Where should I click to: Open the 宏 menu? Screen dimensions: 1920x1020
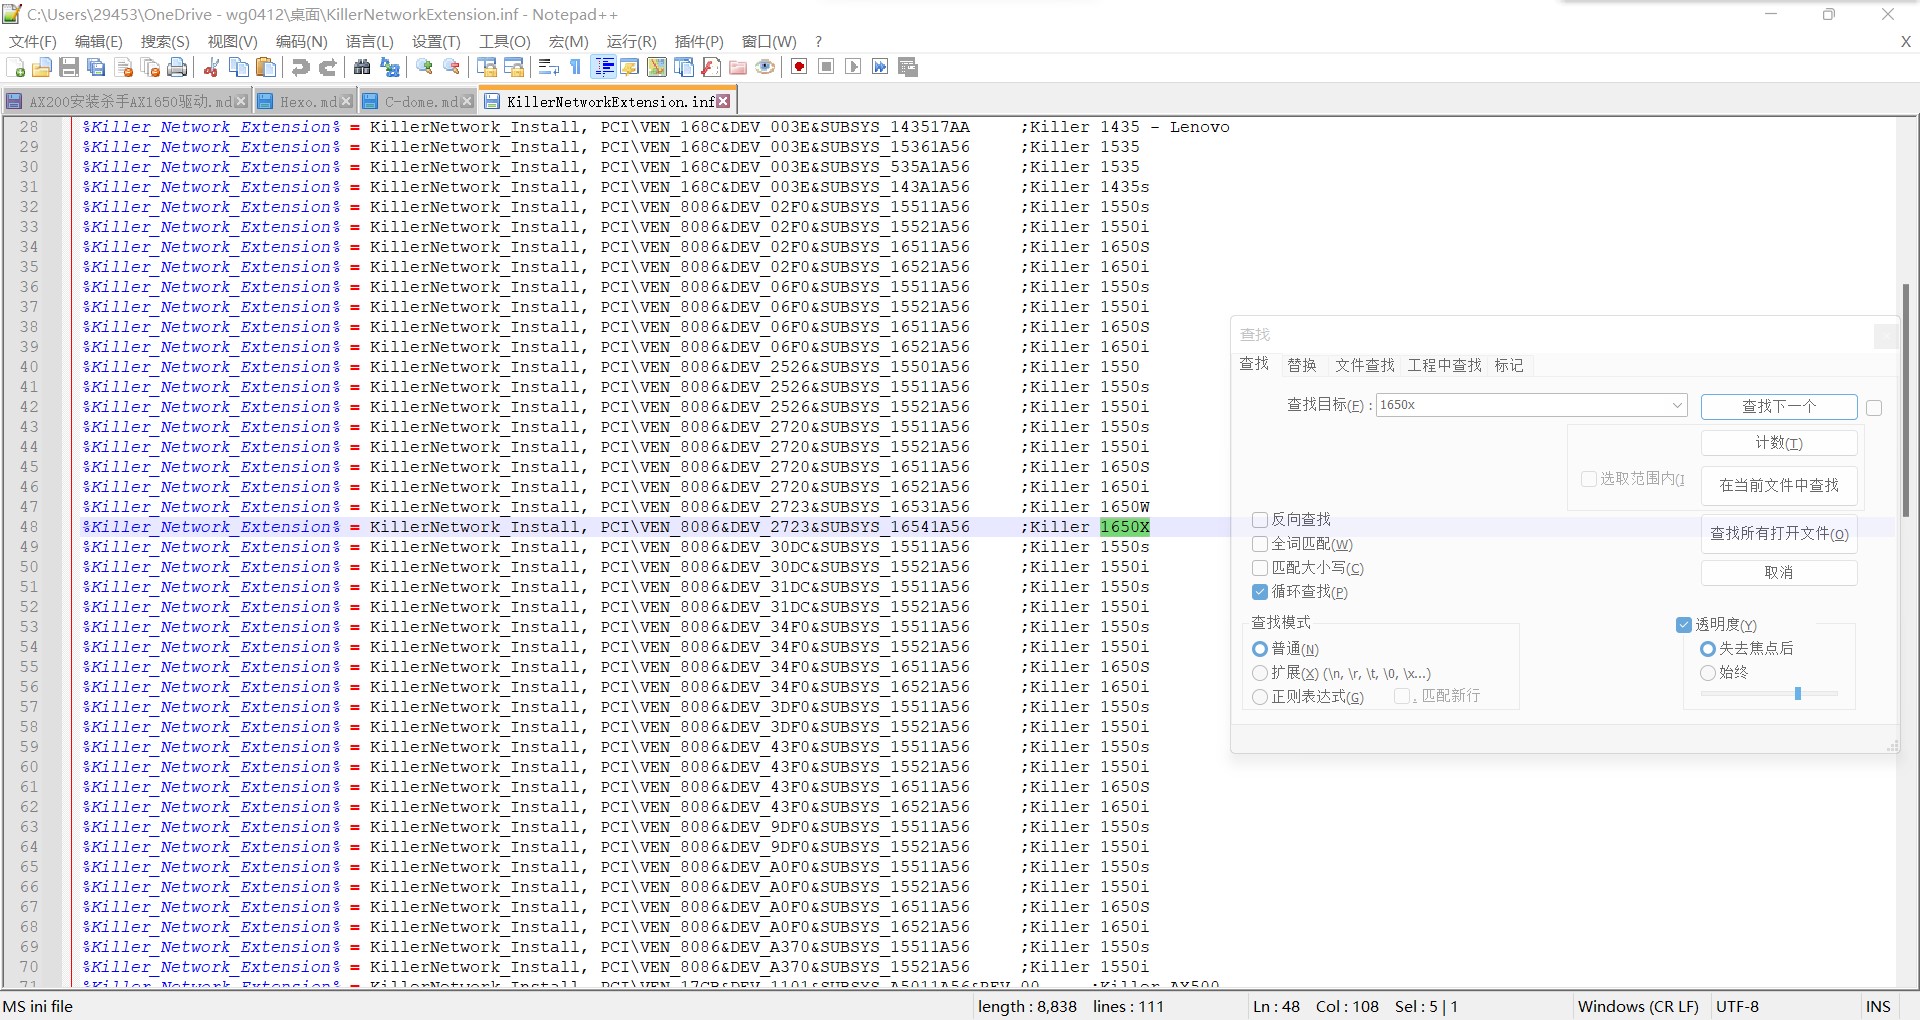pyautogui.click(x=568, y=41)
